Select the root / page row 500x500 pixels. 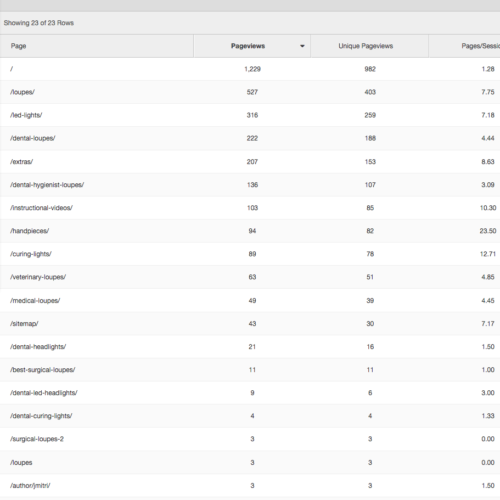pos(250,69)
